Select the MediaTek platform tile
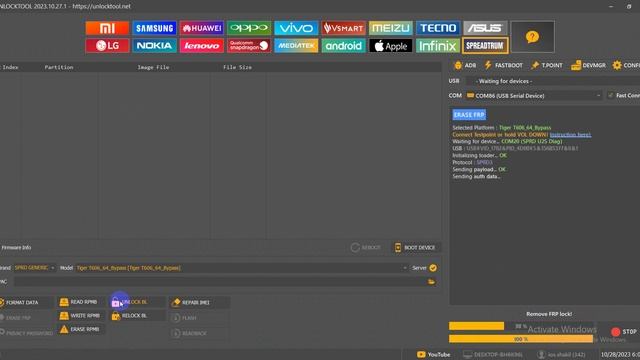The height and width of the screenshot is (360, 640). [296, 46]
